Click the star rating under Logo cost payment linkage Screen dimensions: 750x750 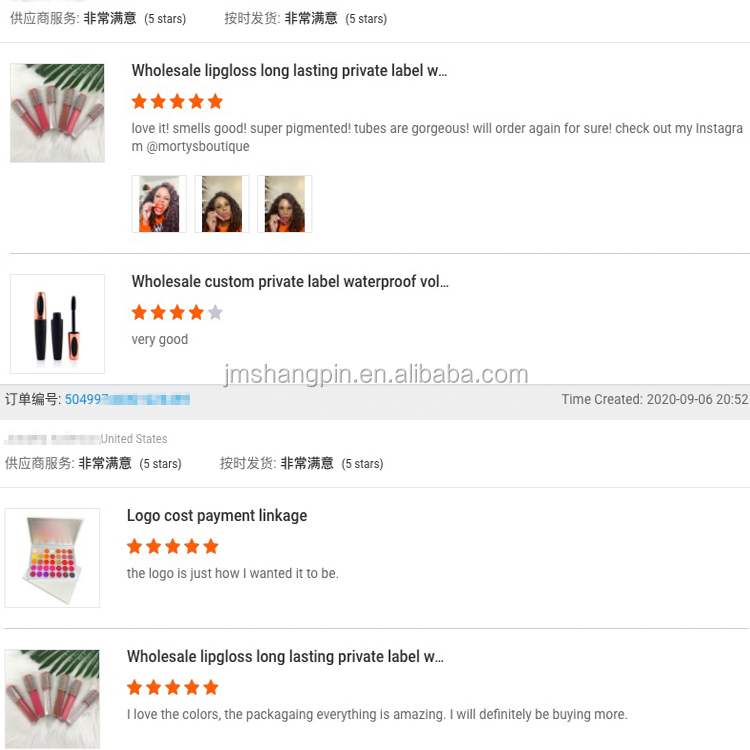click(173, 546)
